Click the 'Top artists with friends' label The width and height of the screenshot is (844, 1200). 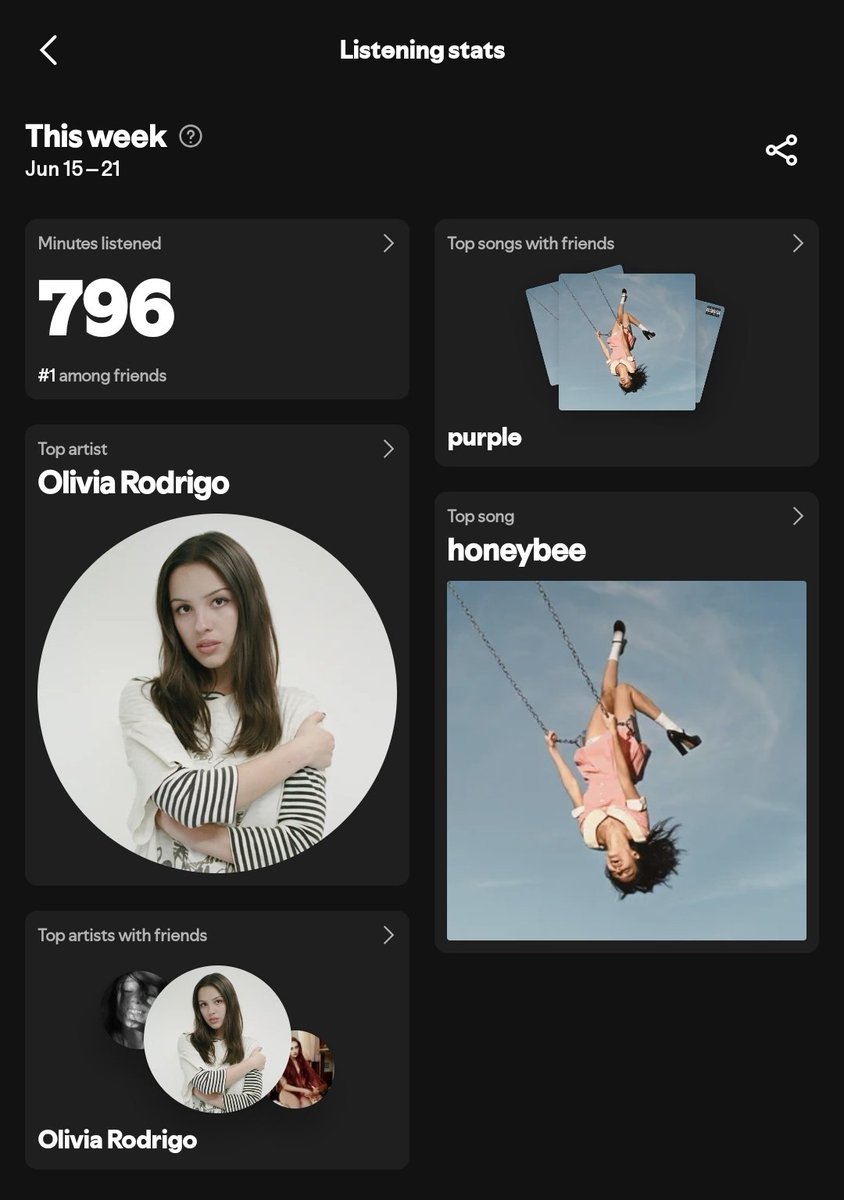[x=122, y=935]
